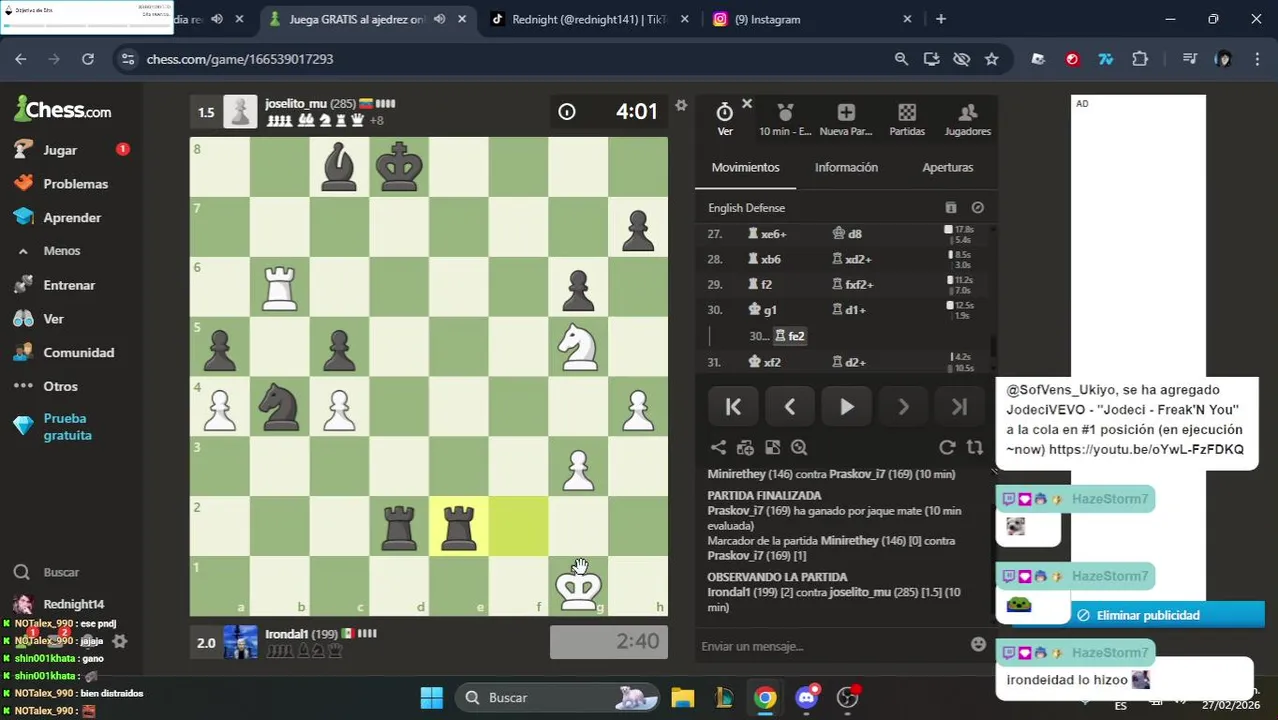Click the white knight on g5
Image resolution: width=1278 pixels, height=720 pixels.
[578, 347]
